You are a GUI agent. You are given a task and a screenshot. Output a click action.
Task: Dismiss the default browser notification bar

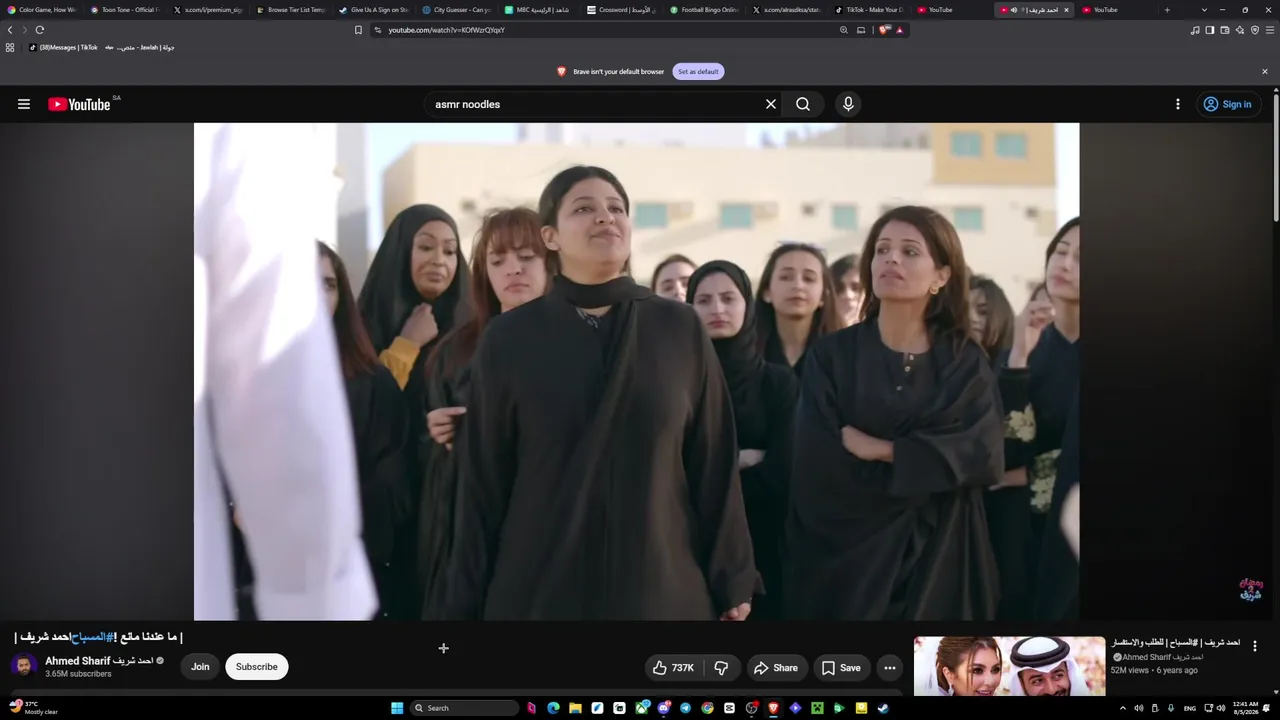(1265, 72)
